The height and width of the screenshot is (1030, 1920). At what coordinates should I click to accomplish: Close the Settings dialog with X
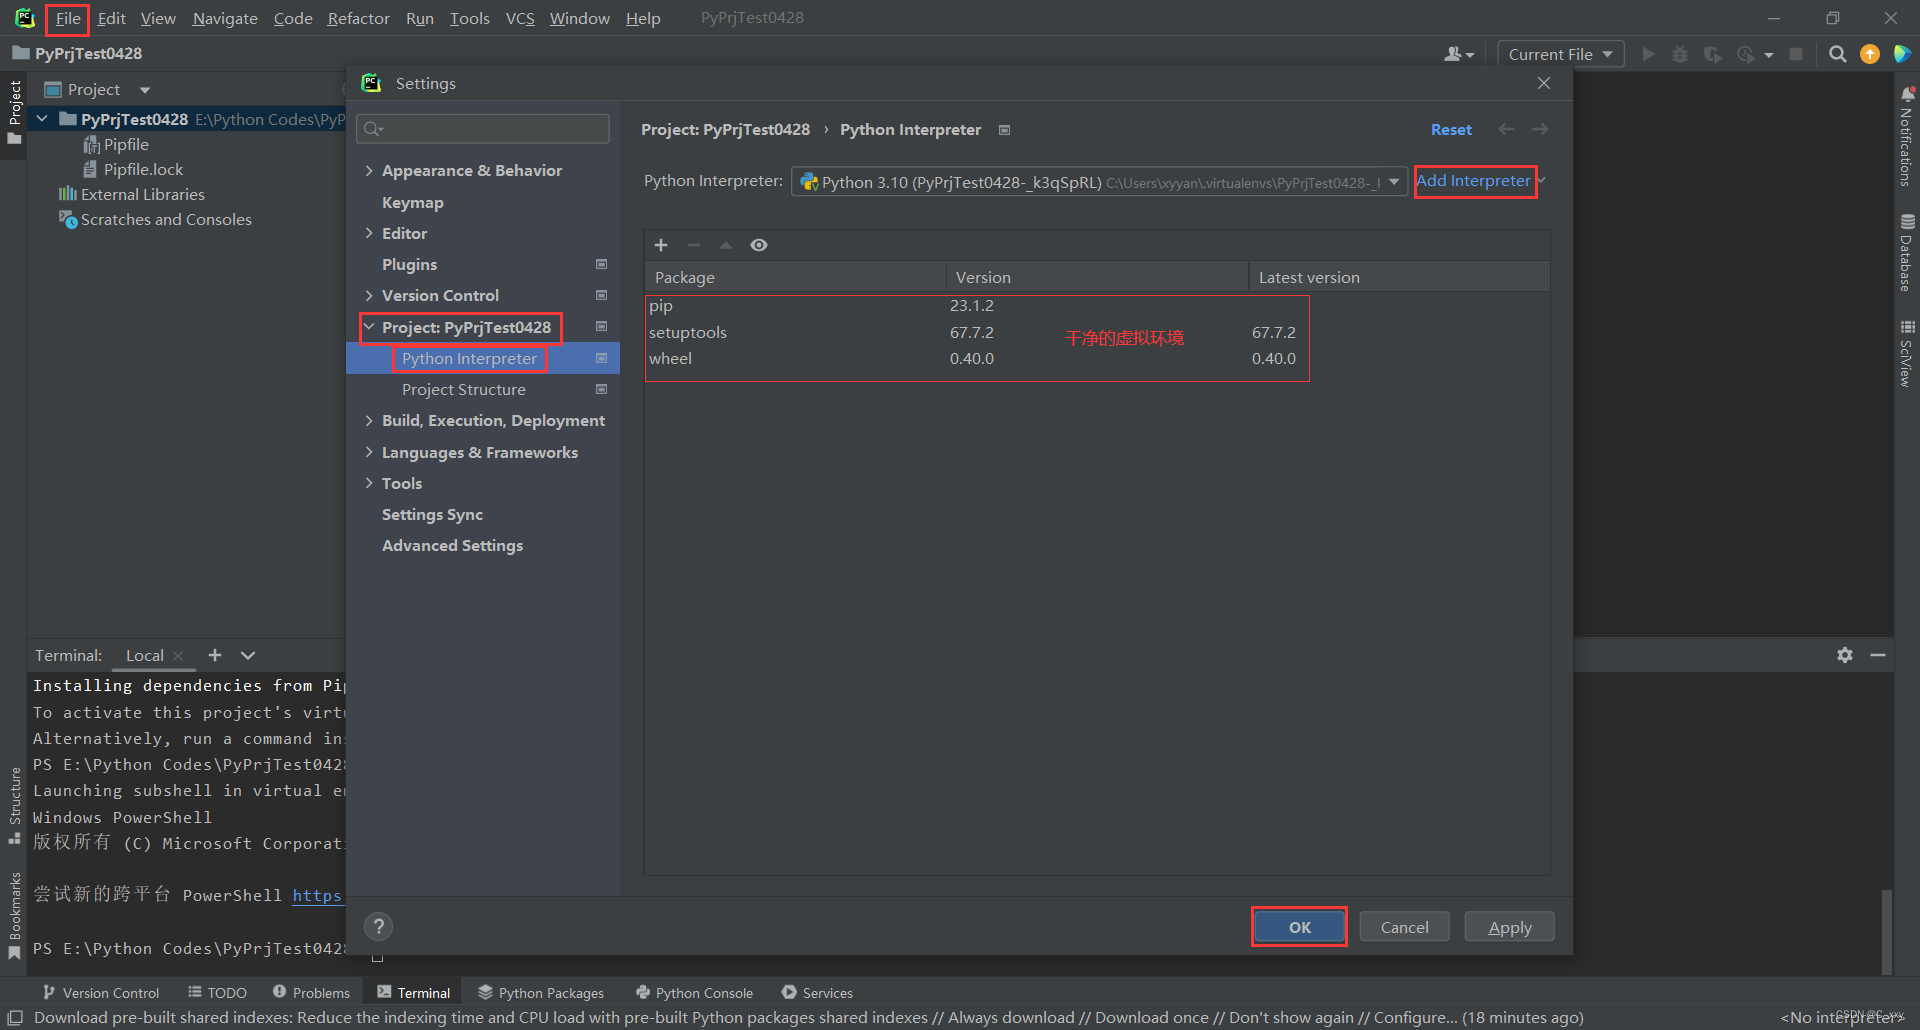1544,83
